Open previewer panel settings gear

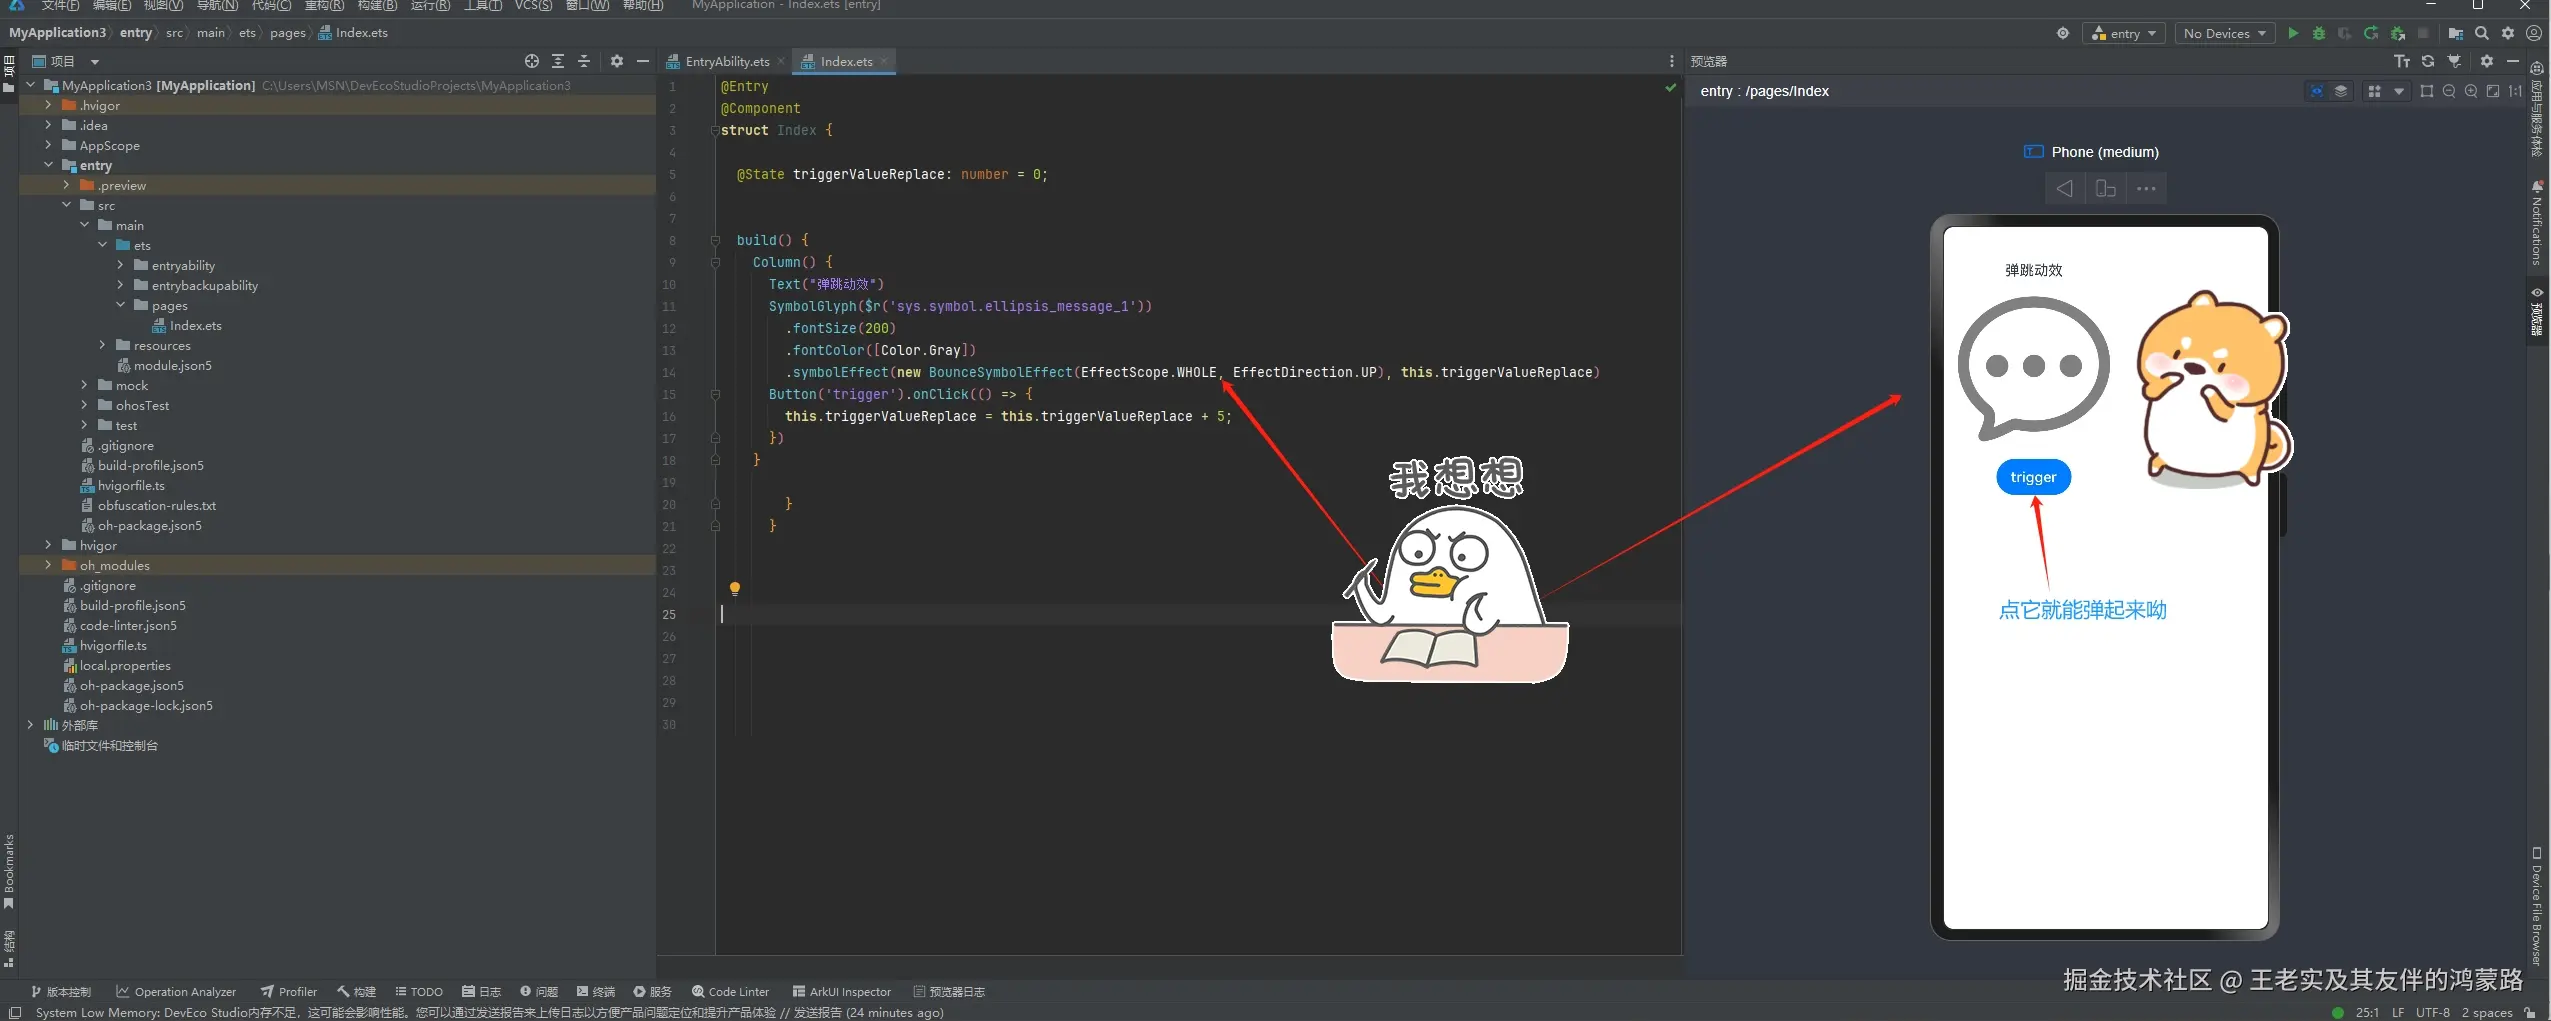(x=2487, y=61)
